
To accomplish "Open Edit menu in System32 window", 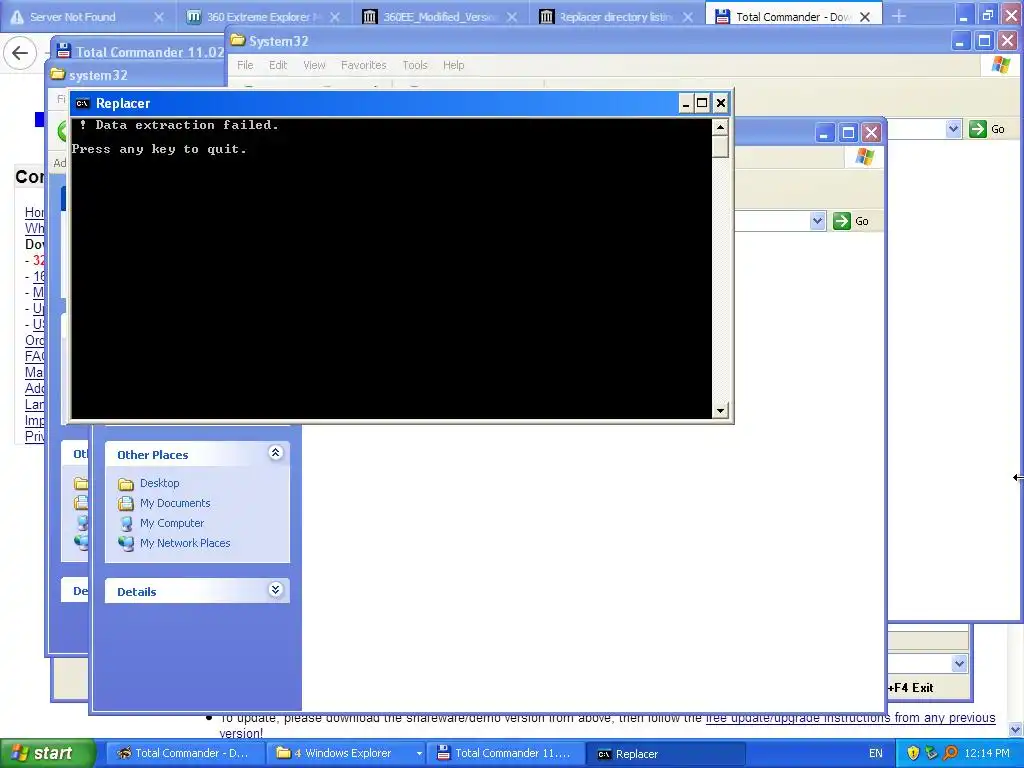I will tap(278, 65).
